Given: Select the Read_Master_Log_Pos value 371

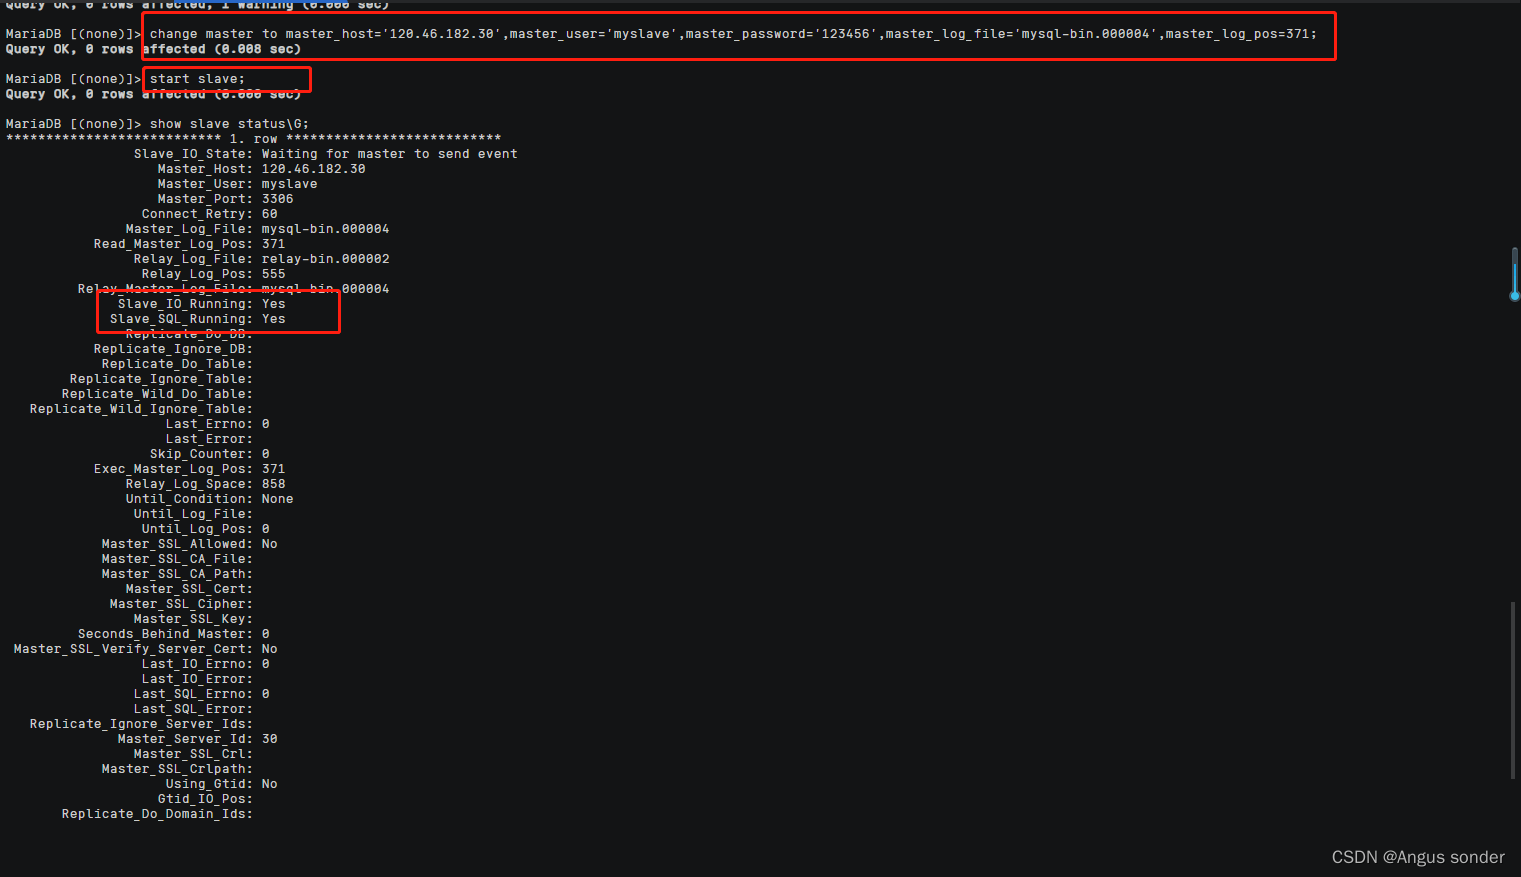Looking at the screenshot, I should coord(272,243).
